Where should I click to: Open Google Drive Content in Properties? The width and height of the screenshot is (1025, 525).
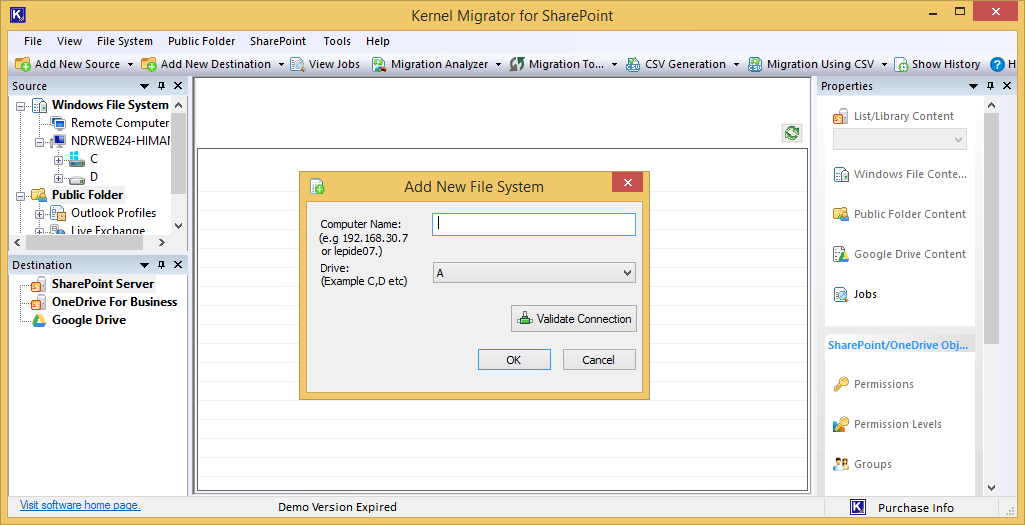coord(910,254)
